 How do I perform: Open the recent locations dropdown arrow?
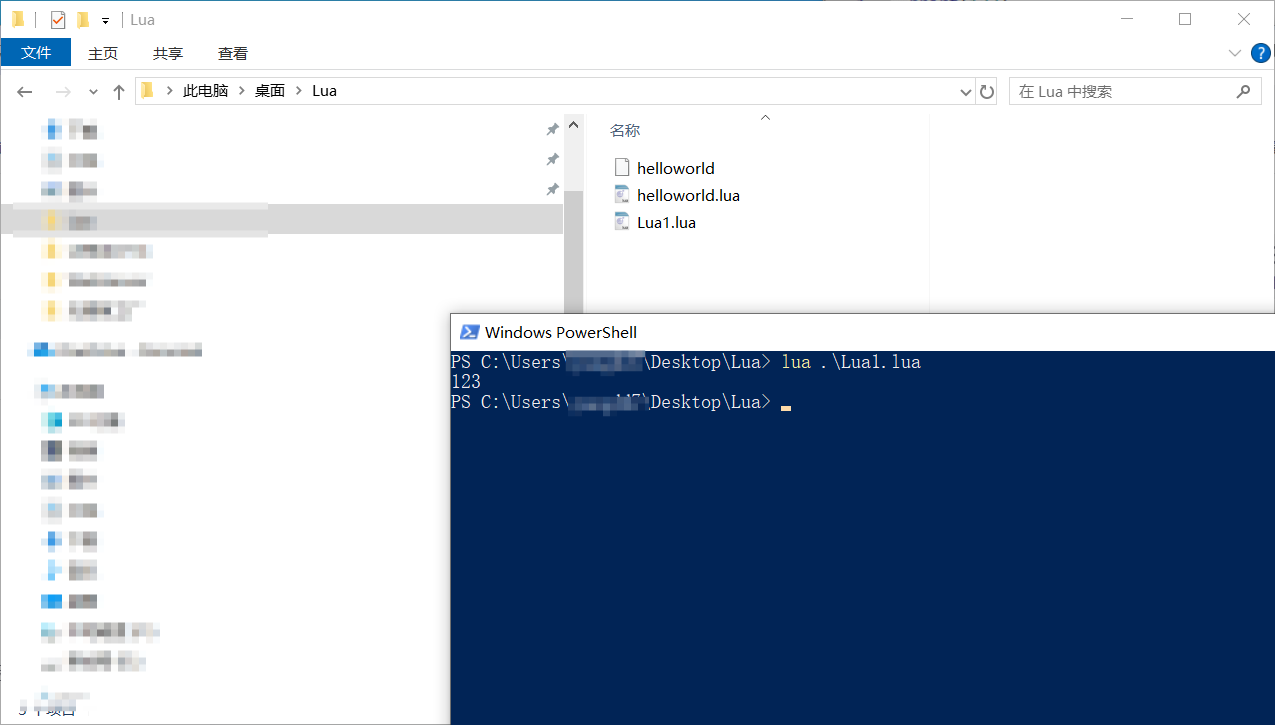(x=94, y=92)
